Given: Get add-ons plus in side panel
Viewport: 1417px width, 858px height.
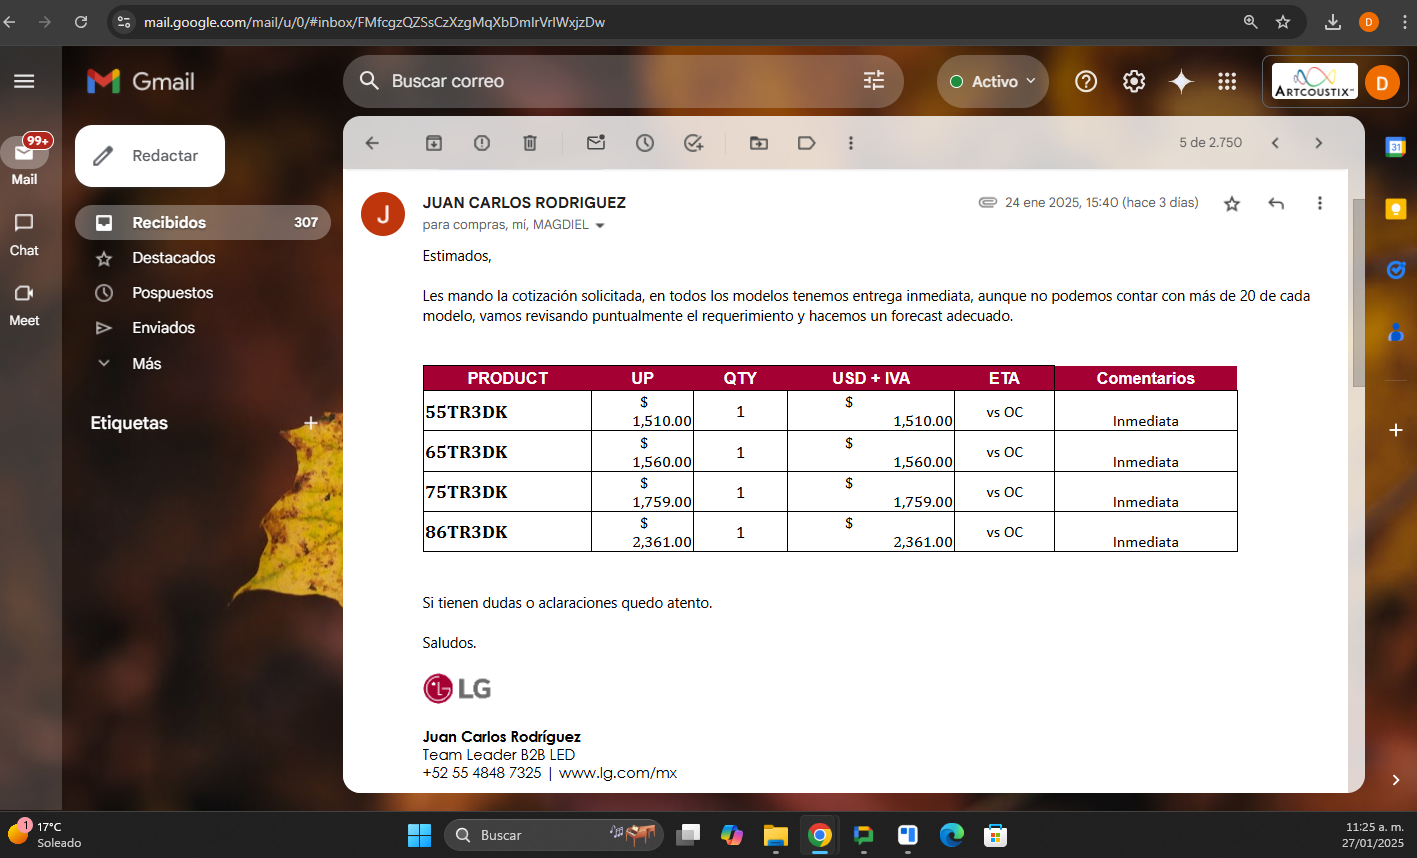Looking at the screenshot, I should [x=1396, y=430].
